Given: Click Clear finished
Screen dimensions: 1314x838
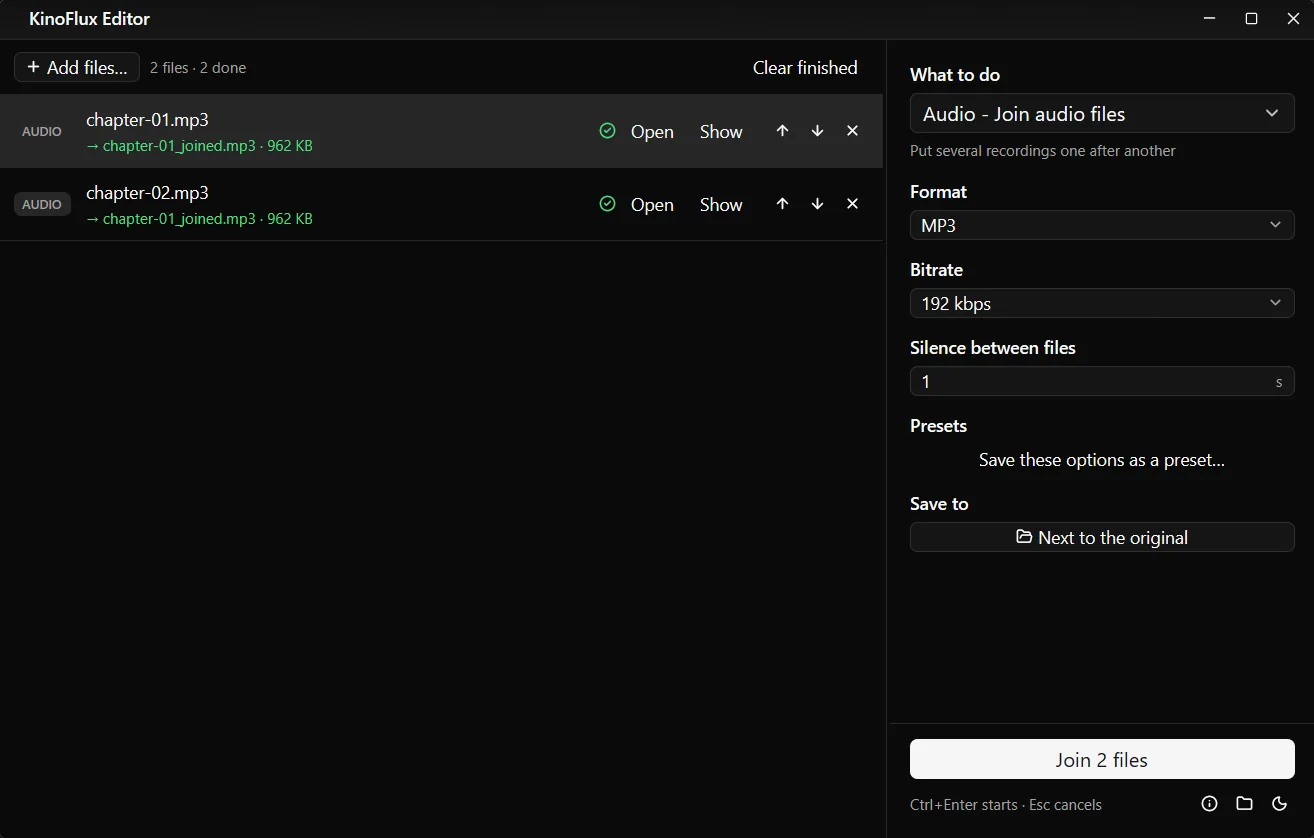Looking at the screenshot, I should click(805, 67).
